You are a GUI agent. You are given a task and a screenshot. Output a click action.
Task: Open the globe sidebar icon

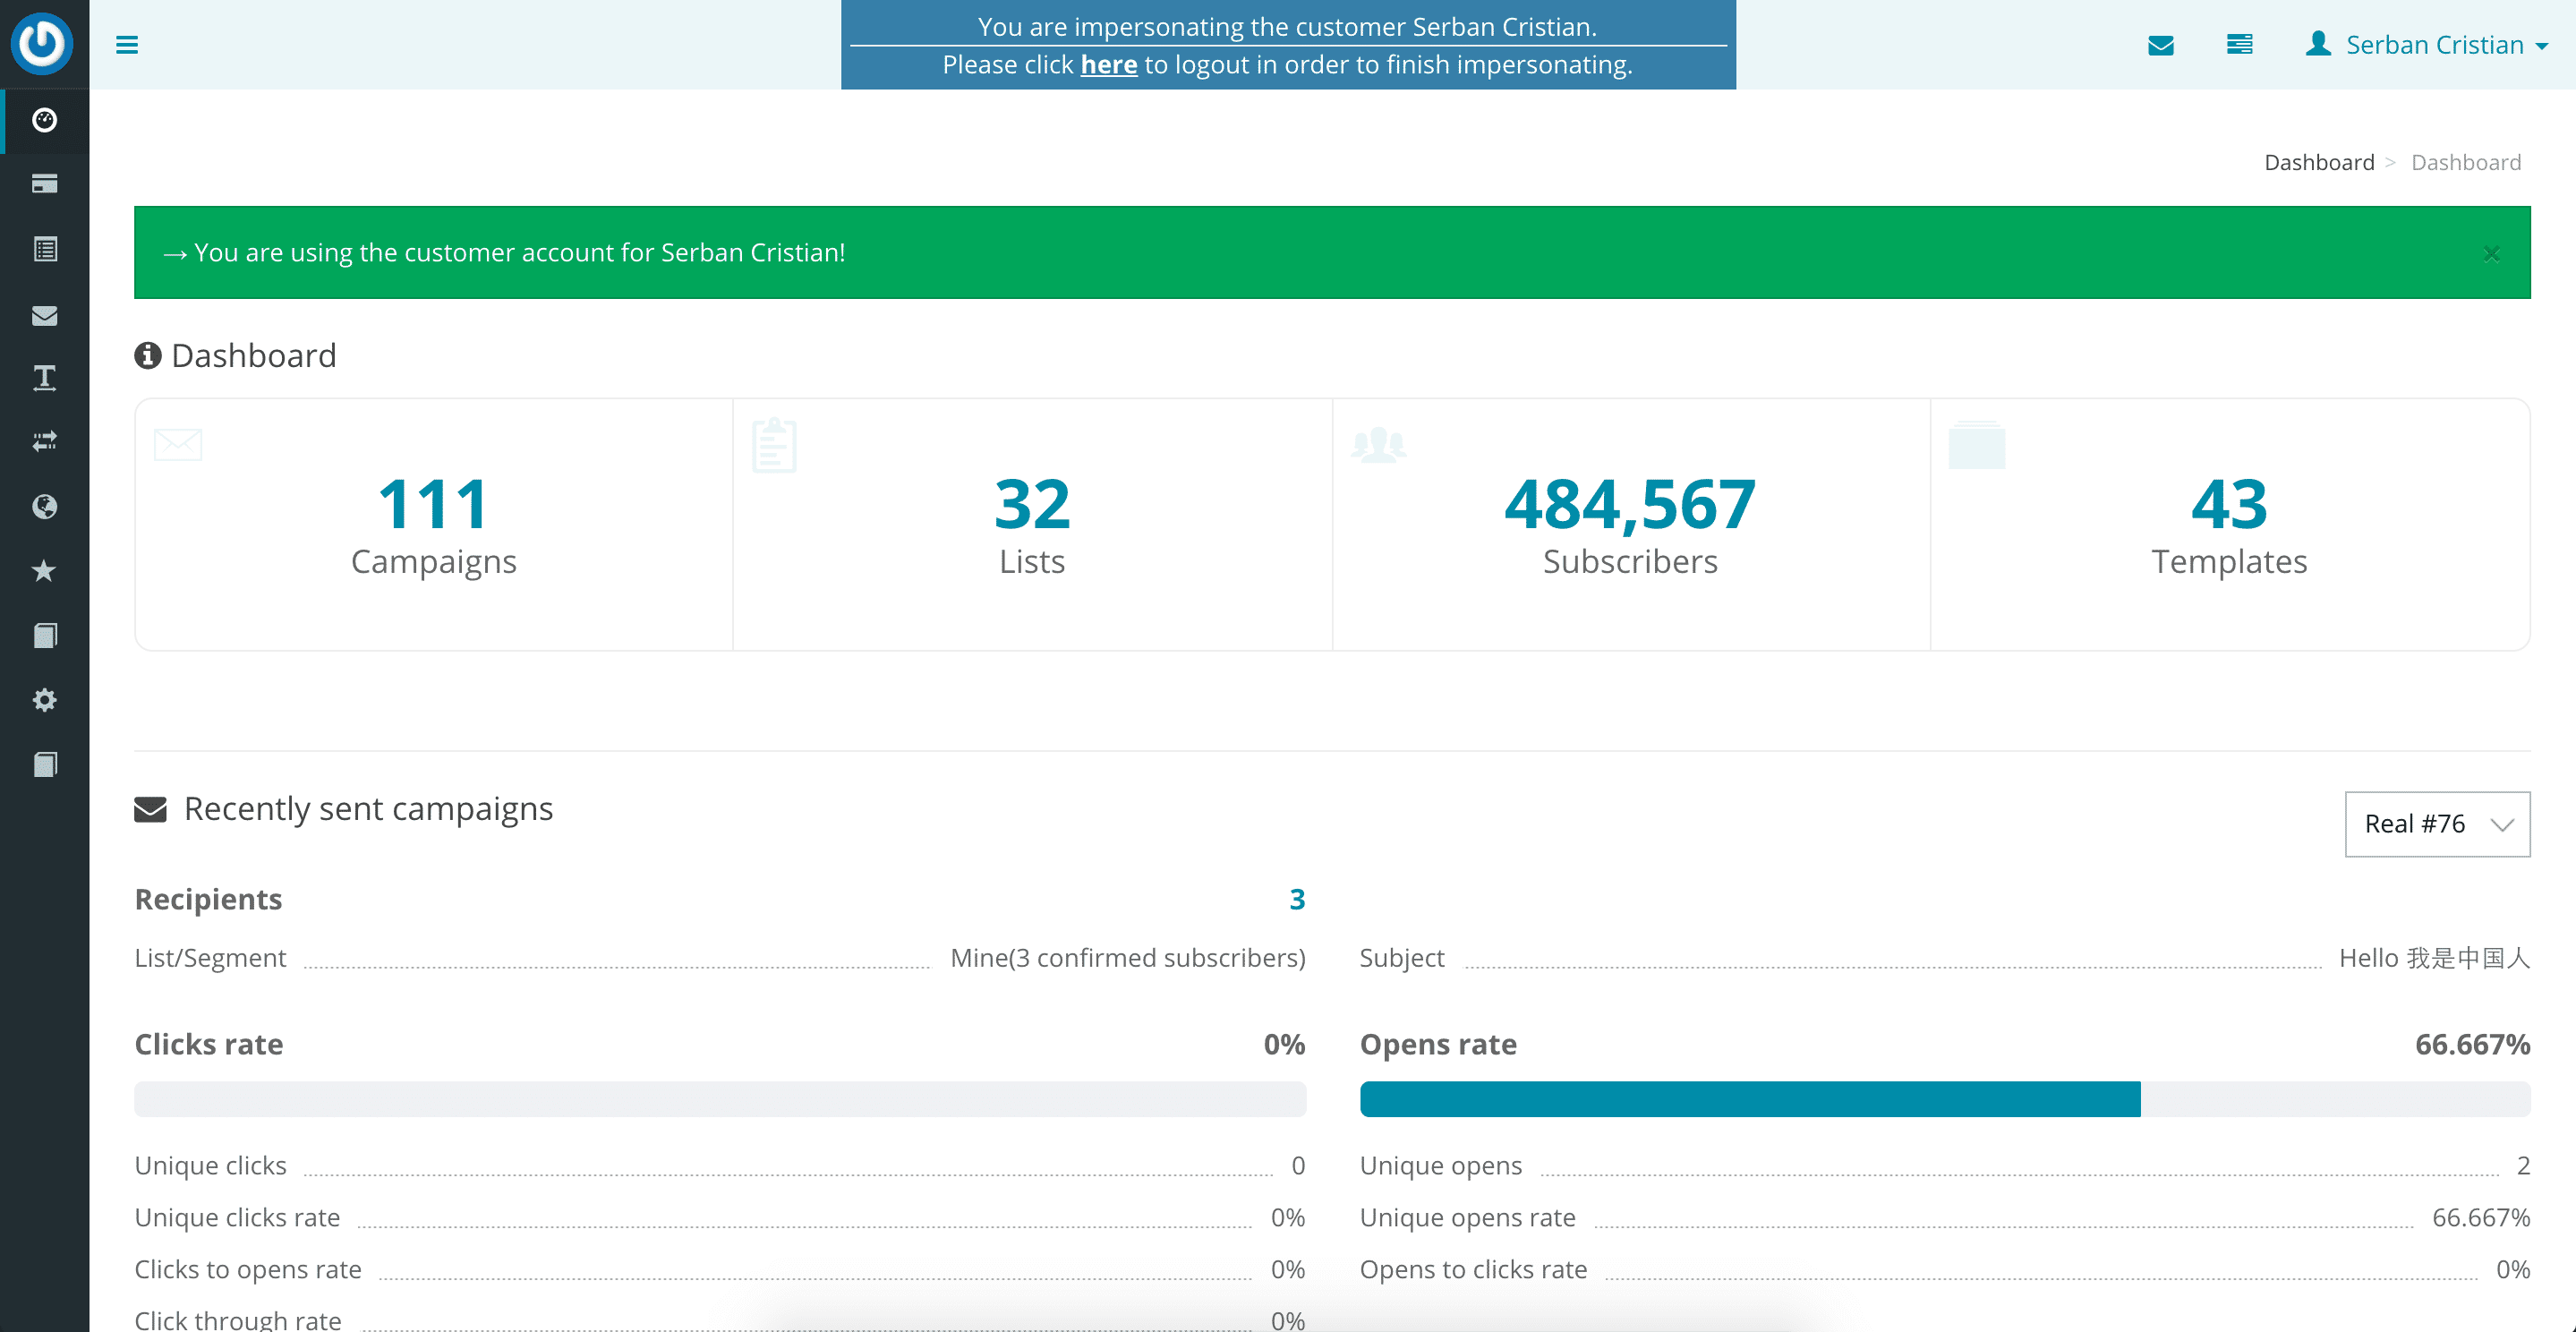44,506
